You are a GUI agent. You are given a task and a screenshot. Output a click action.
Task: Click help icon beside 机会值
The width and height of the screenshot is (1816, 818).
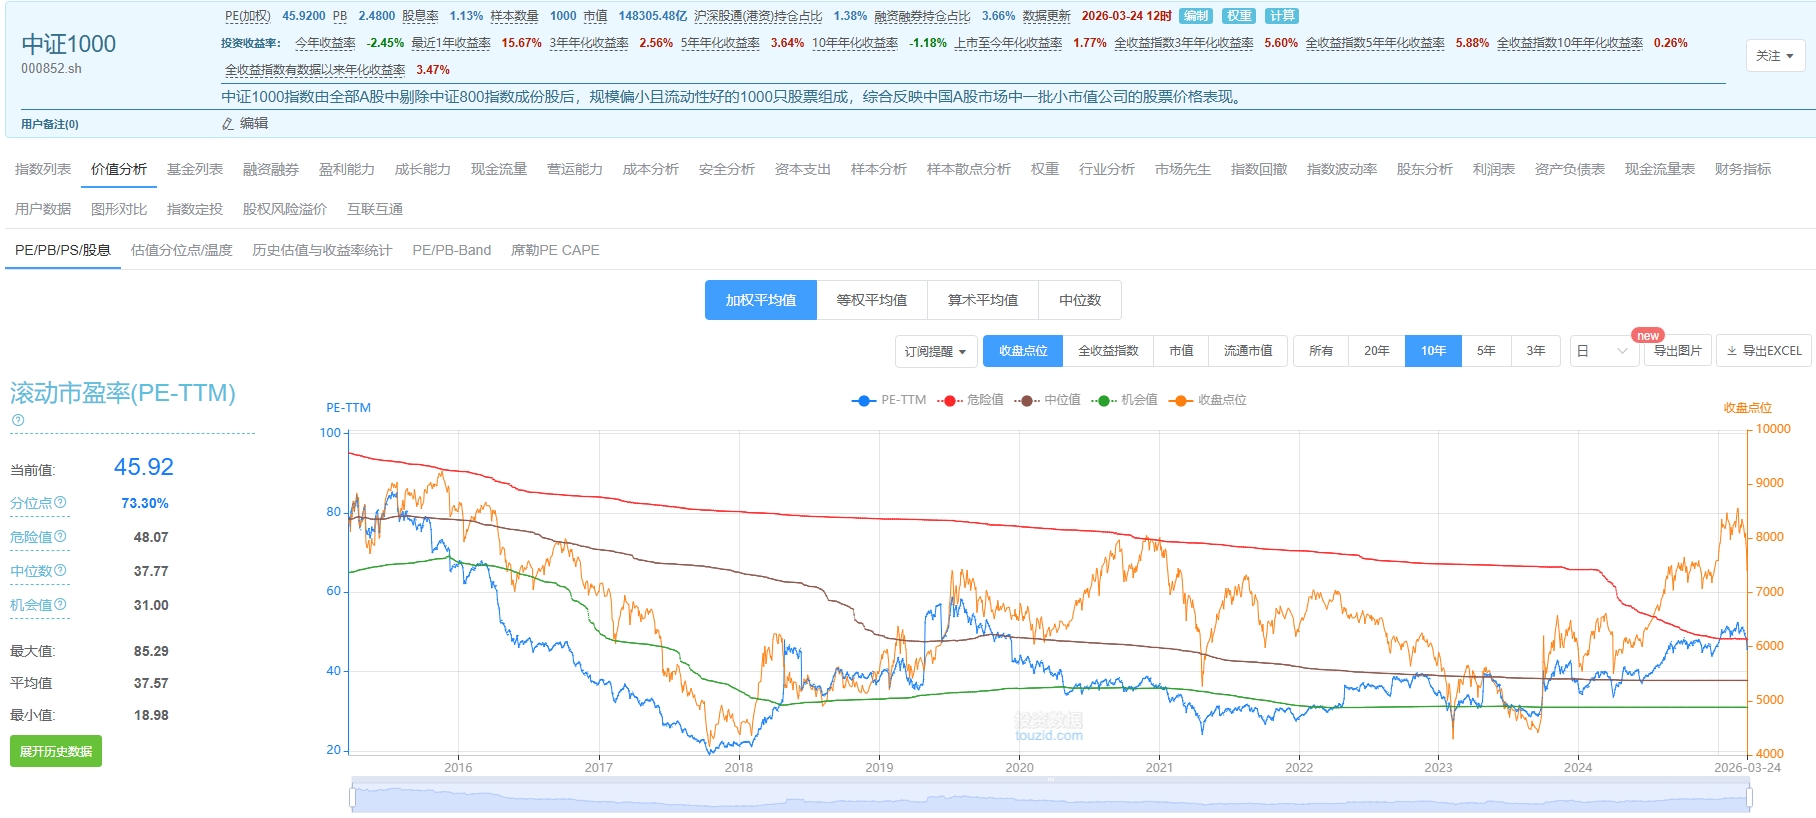pos(60,604)
